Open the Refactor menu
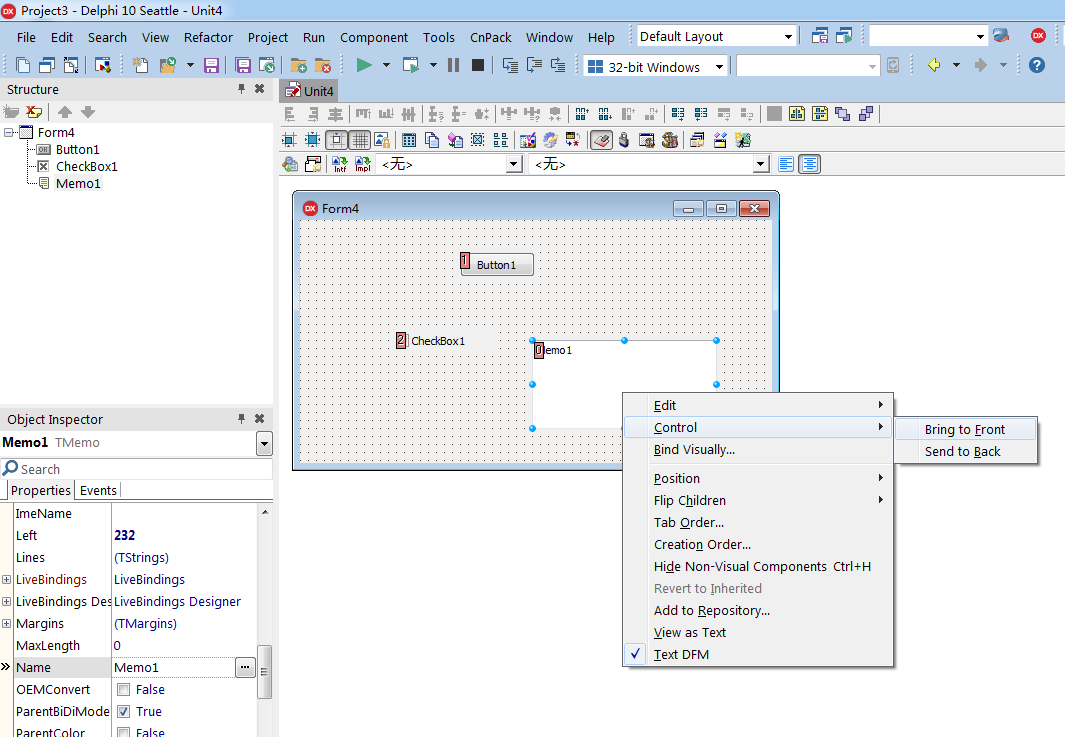Image resolution: width=1065 pixels, height=737 pixels. 208,37
